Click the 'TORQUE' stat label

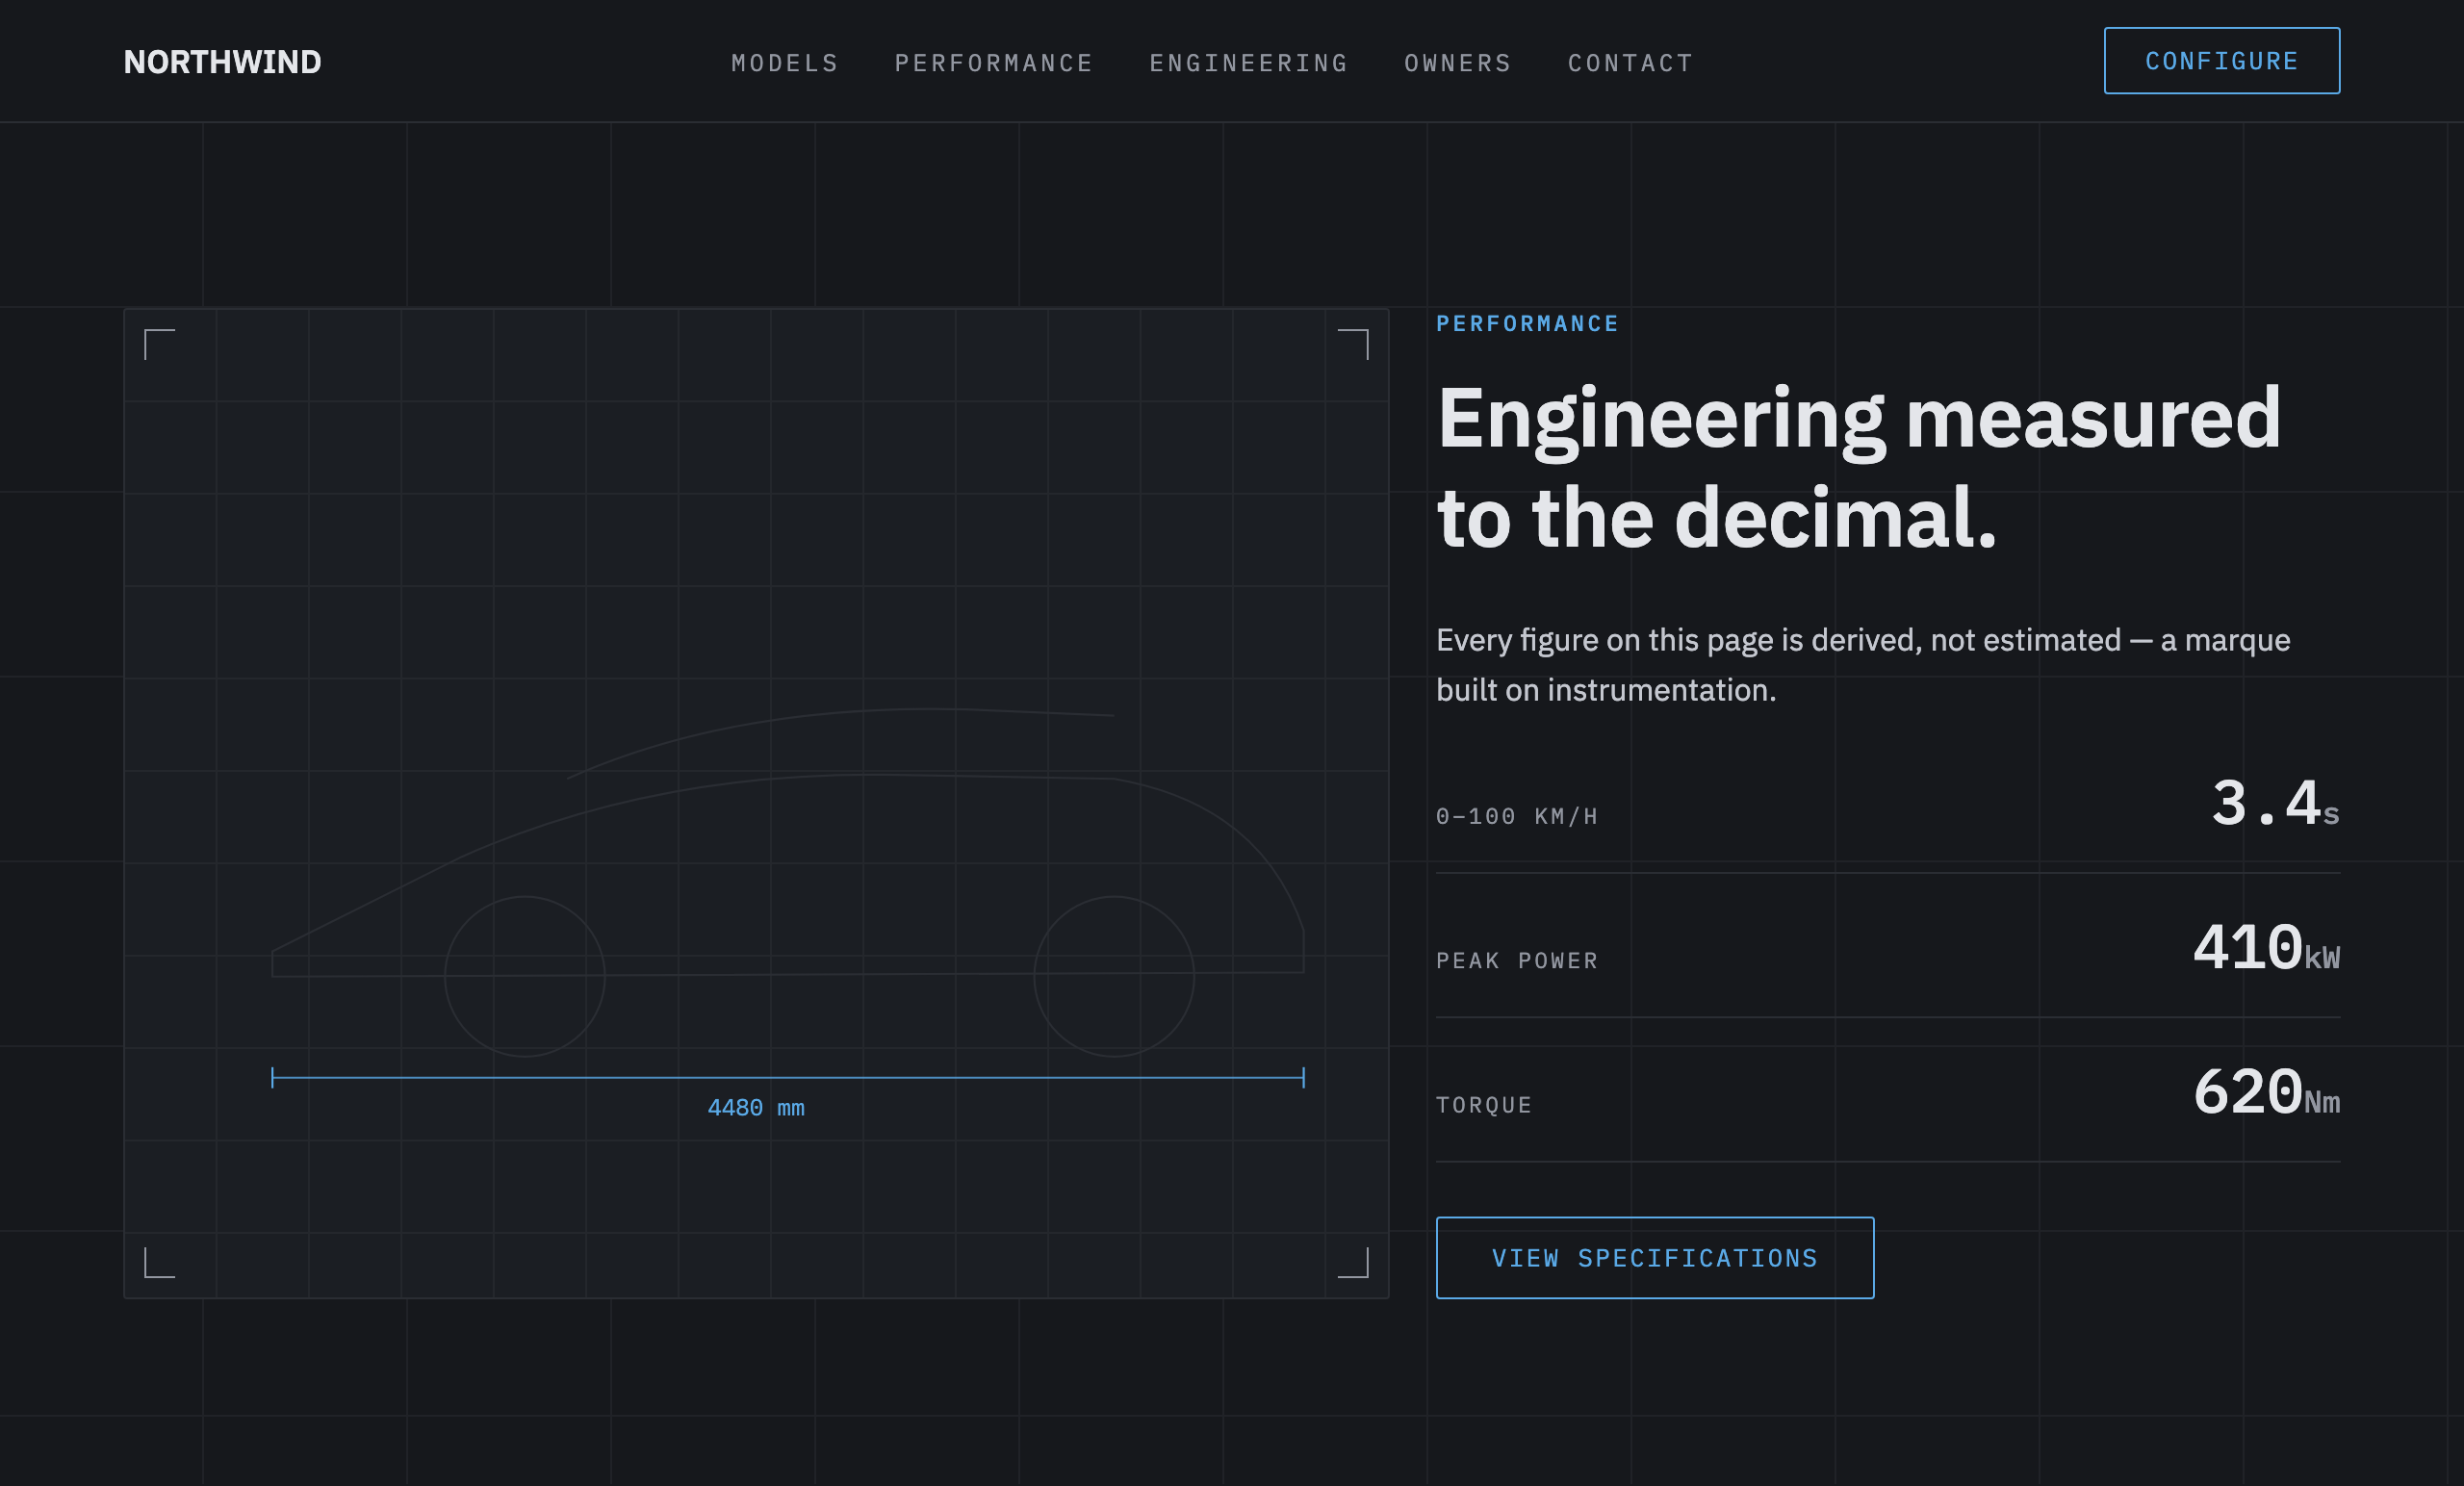pos(1484,1105)
